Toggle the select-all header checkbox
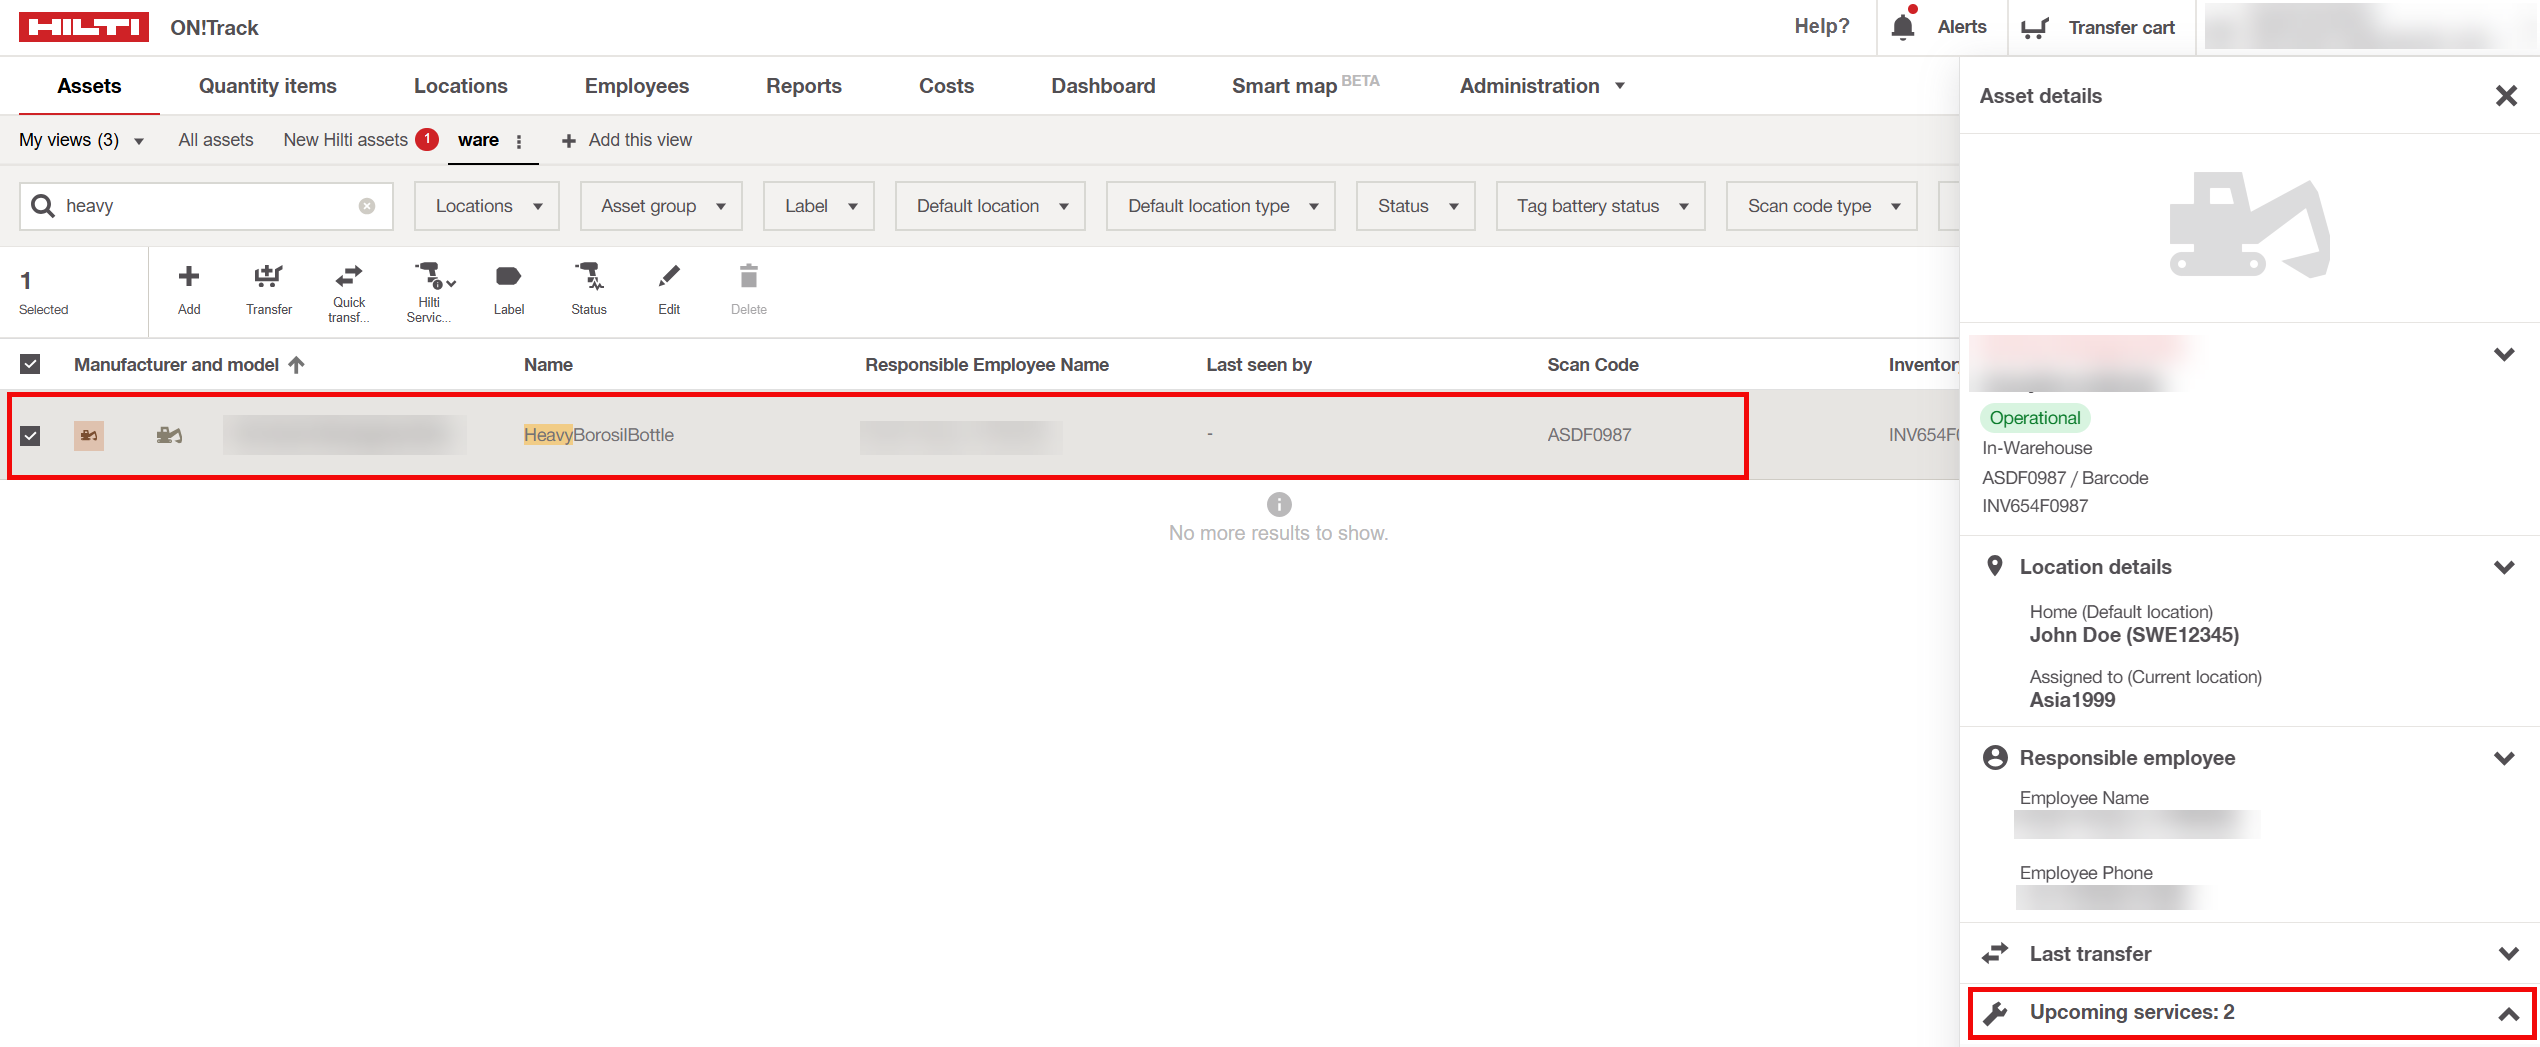This screenshot has width=2540, height=1047. (30, 364)
